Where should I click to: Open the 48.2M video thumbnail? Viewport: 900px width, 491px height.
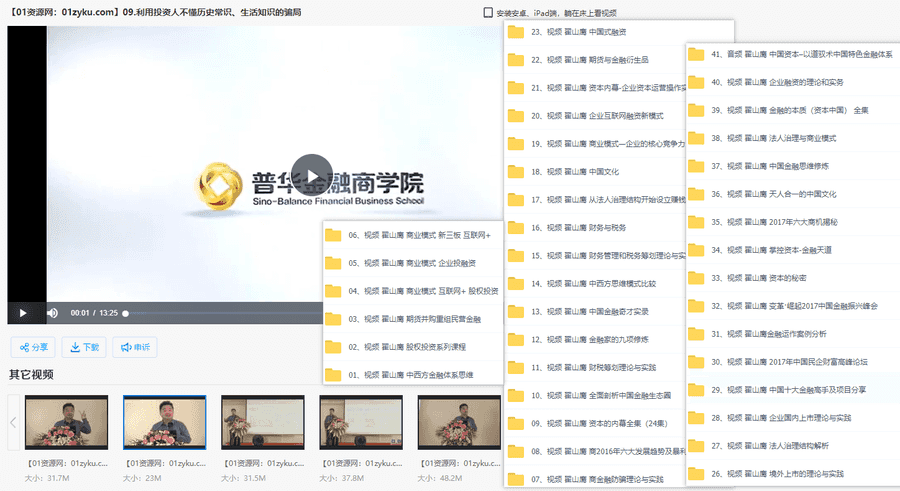459,422
